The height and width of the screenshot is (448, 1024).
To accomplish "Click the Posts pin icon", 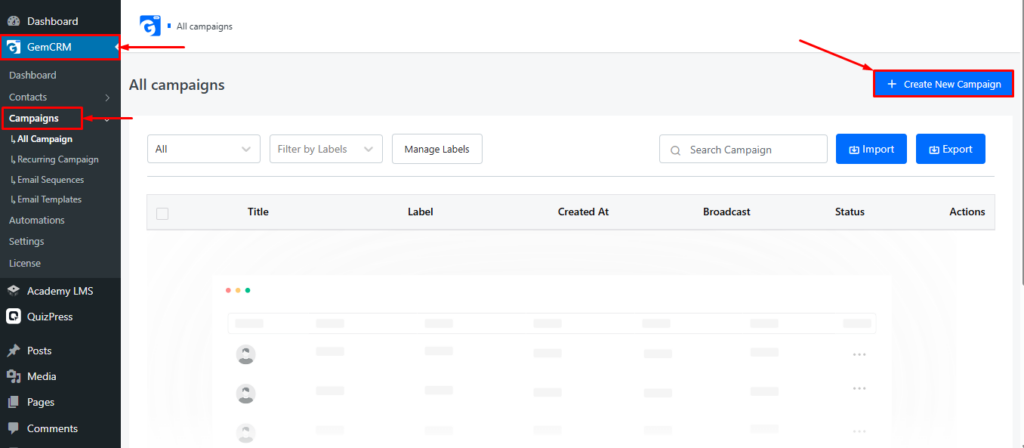I will click(x=14, y=351).
